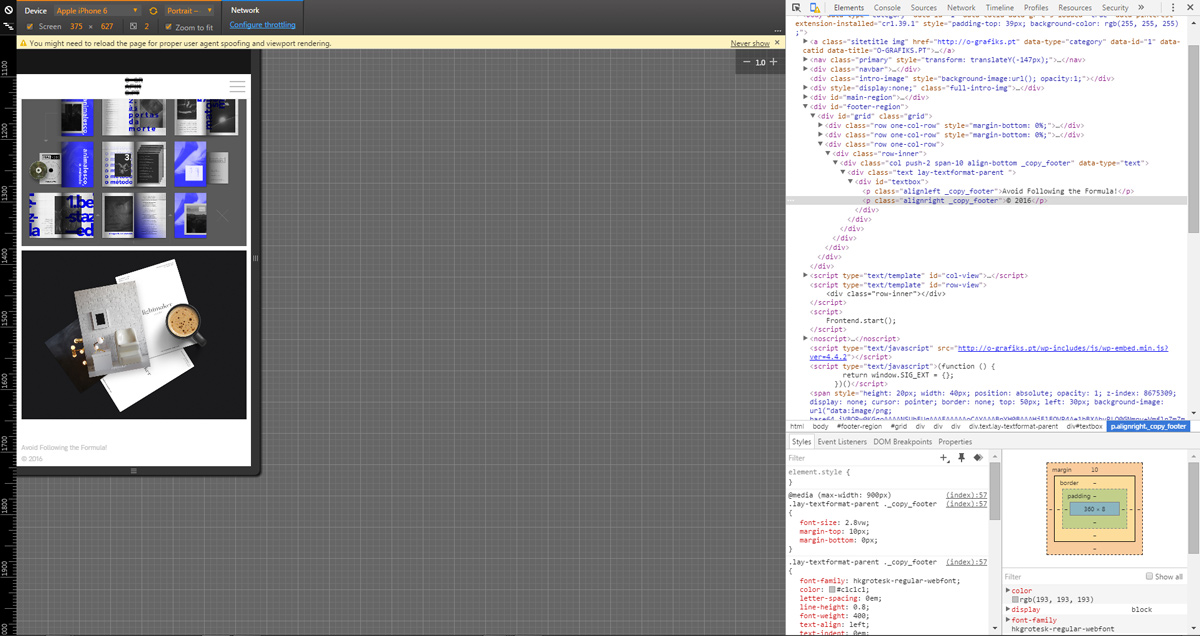The image size is (1200, 636).
Task: Open the Apple iPhone 6 device dropdown
Action: [x=98, y=10]
